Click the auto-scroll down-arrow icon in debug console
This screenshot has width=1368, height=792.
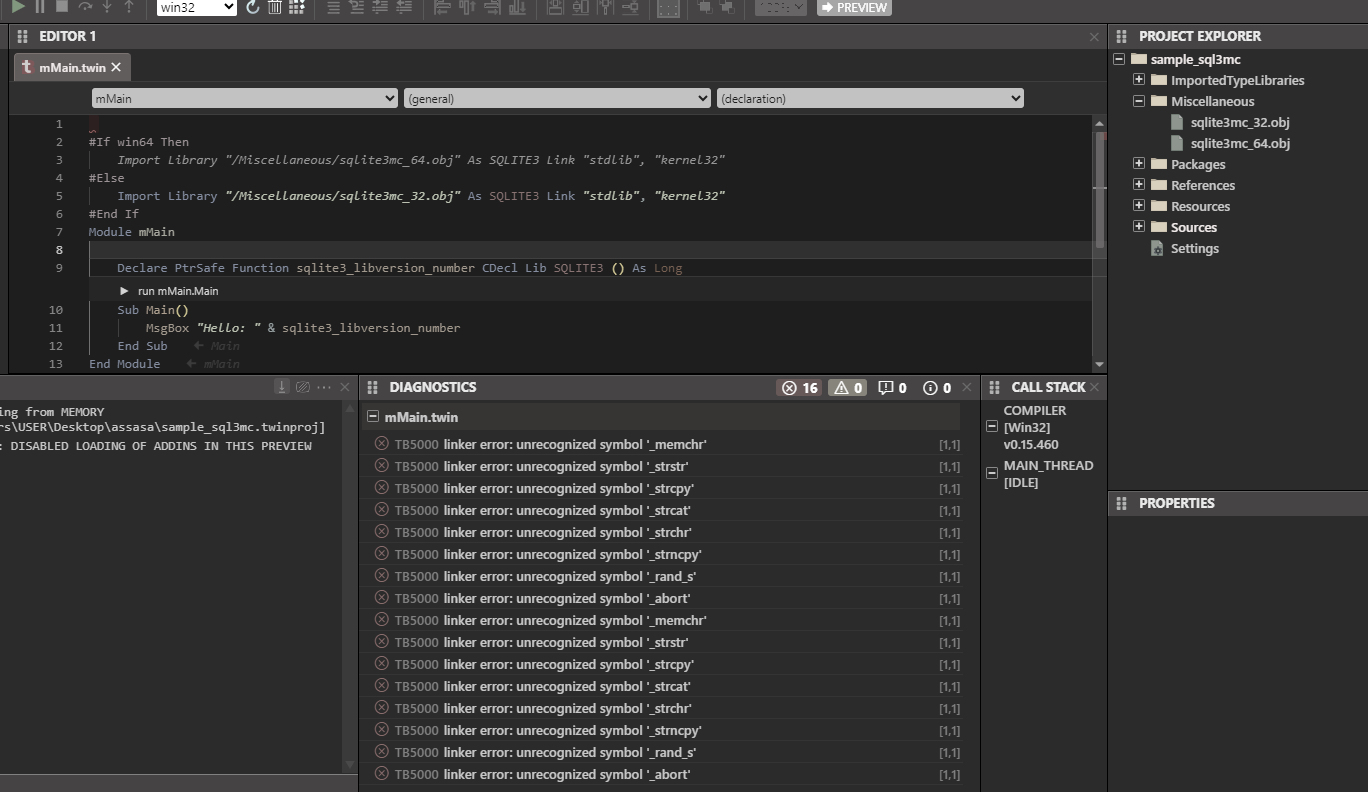283,387
